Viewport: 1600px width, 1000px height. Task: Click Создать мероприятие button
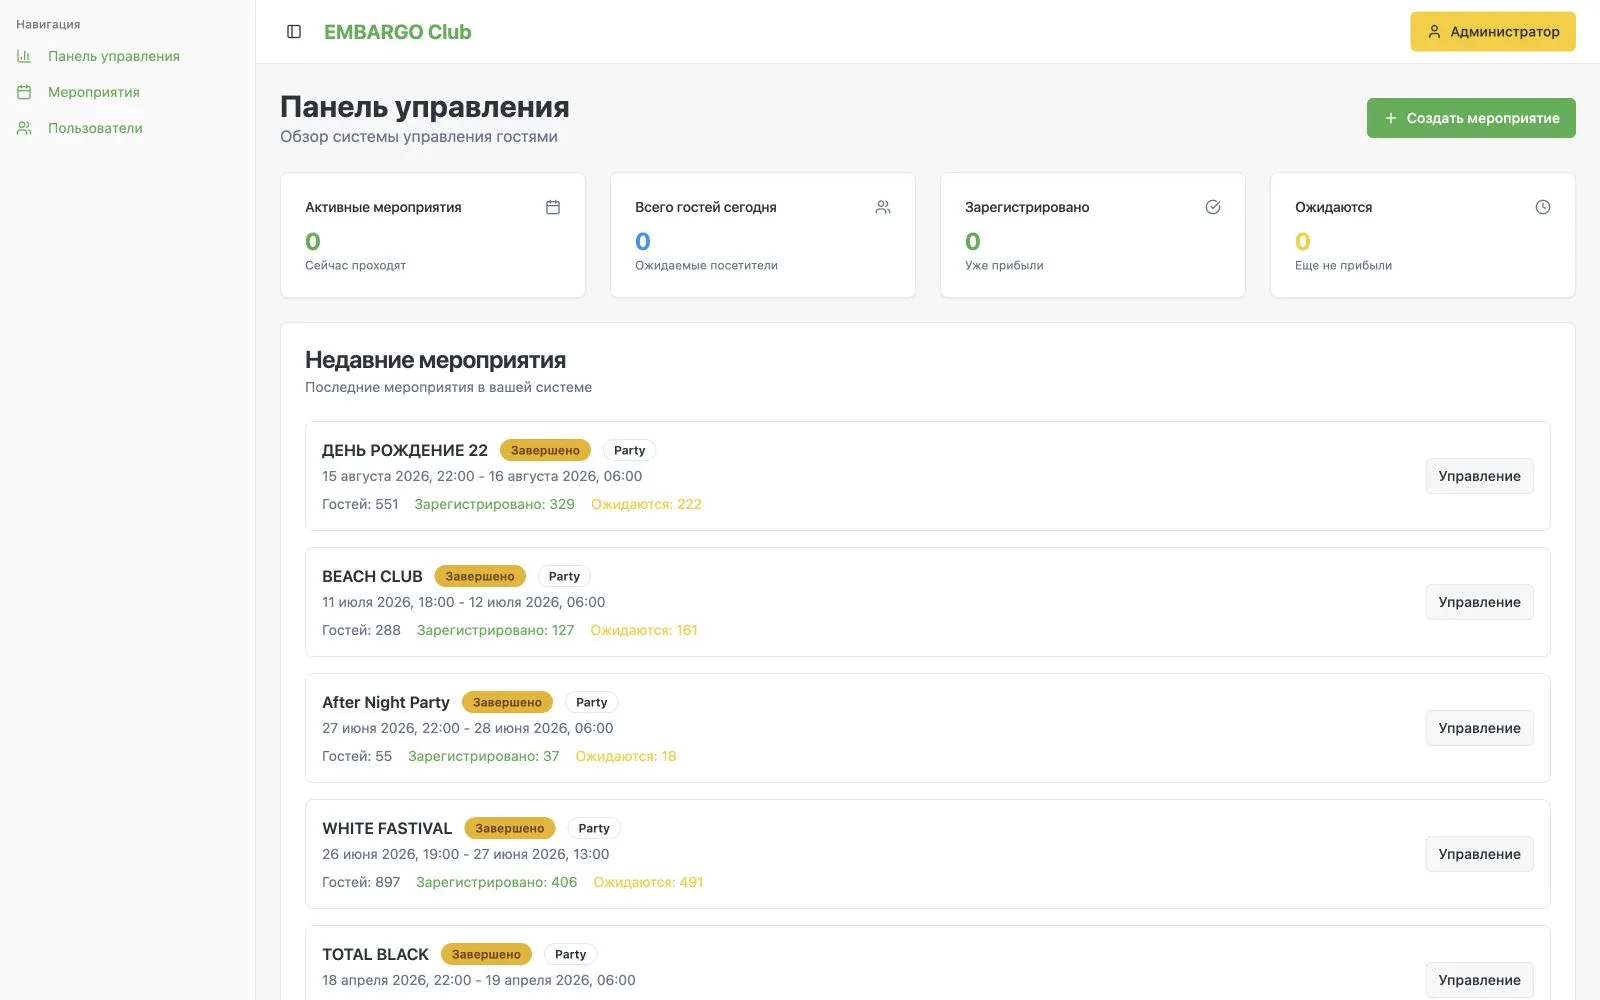[x=1471, y=118]
